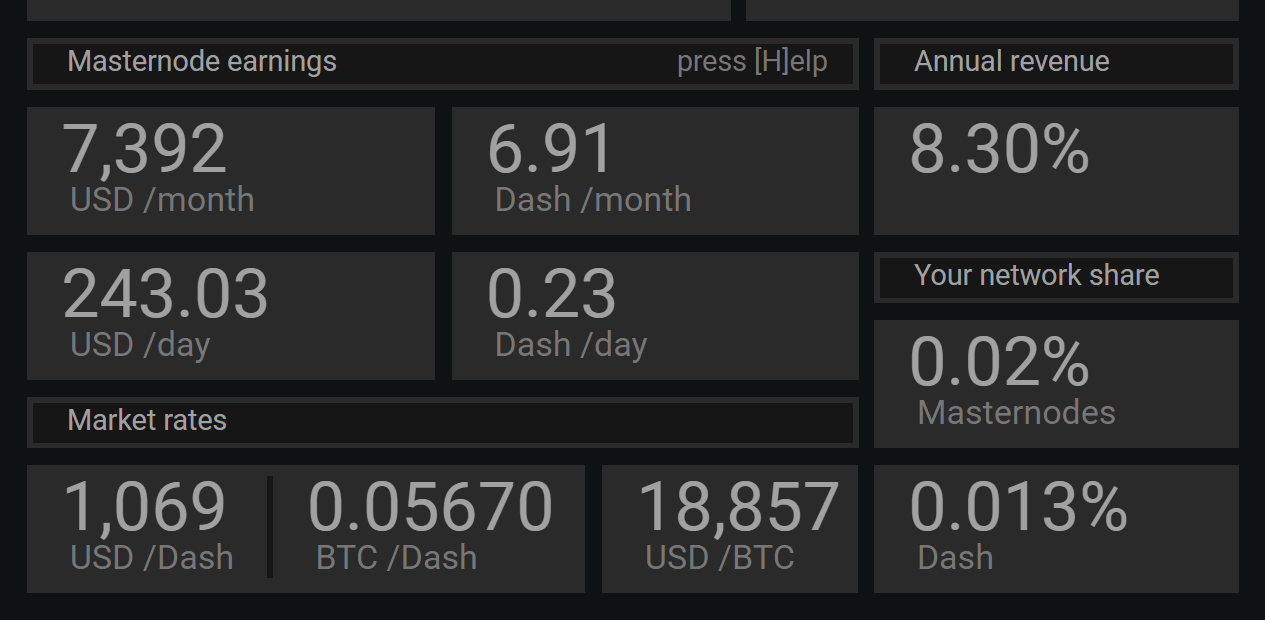
Task: Click the 6.91 Dash per month value
Action: tap(550, 150)
